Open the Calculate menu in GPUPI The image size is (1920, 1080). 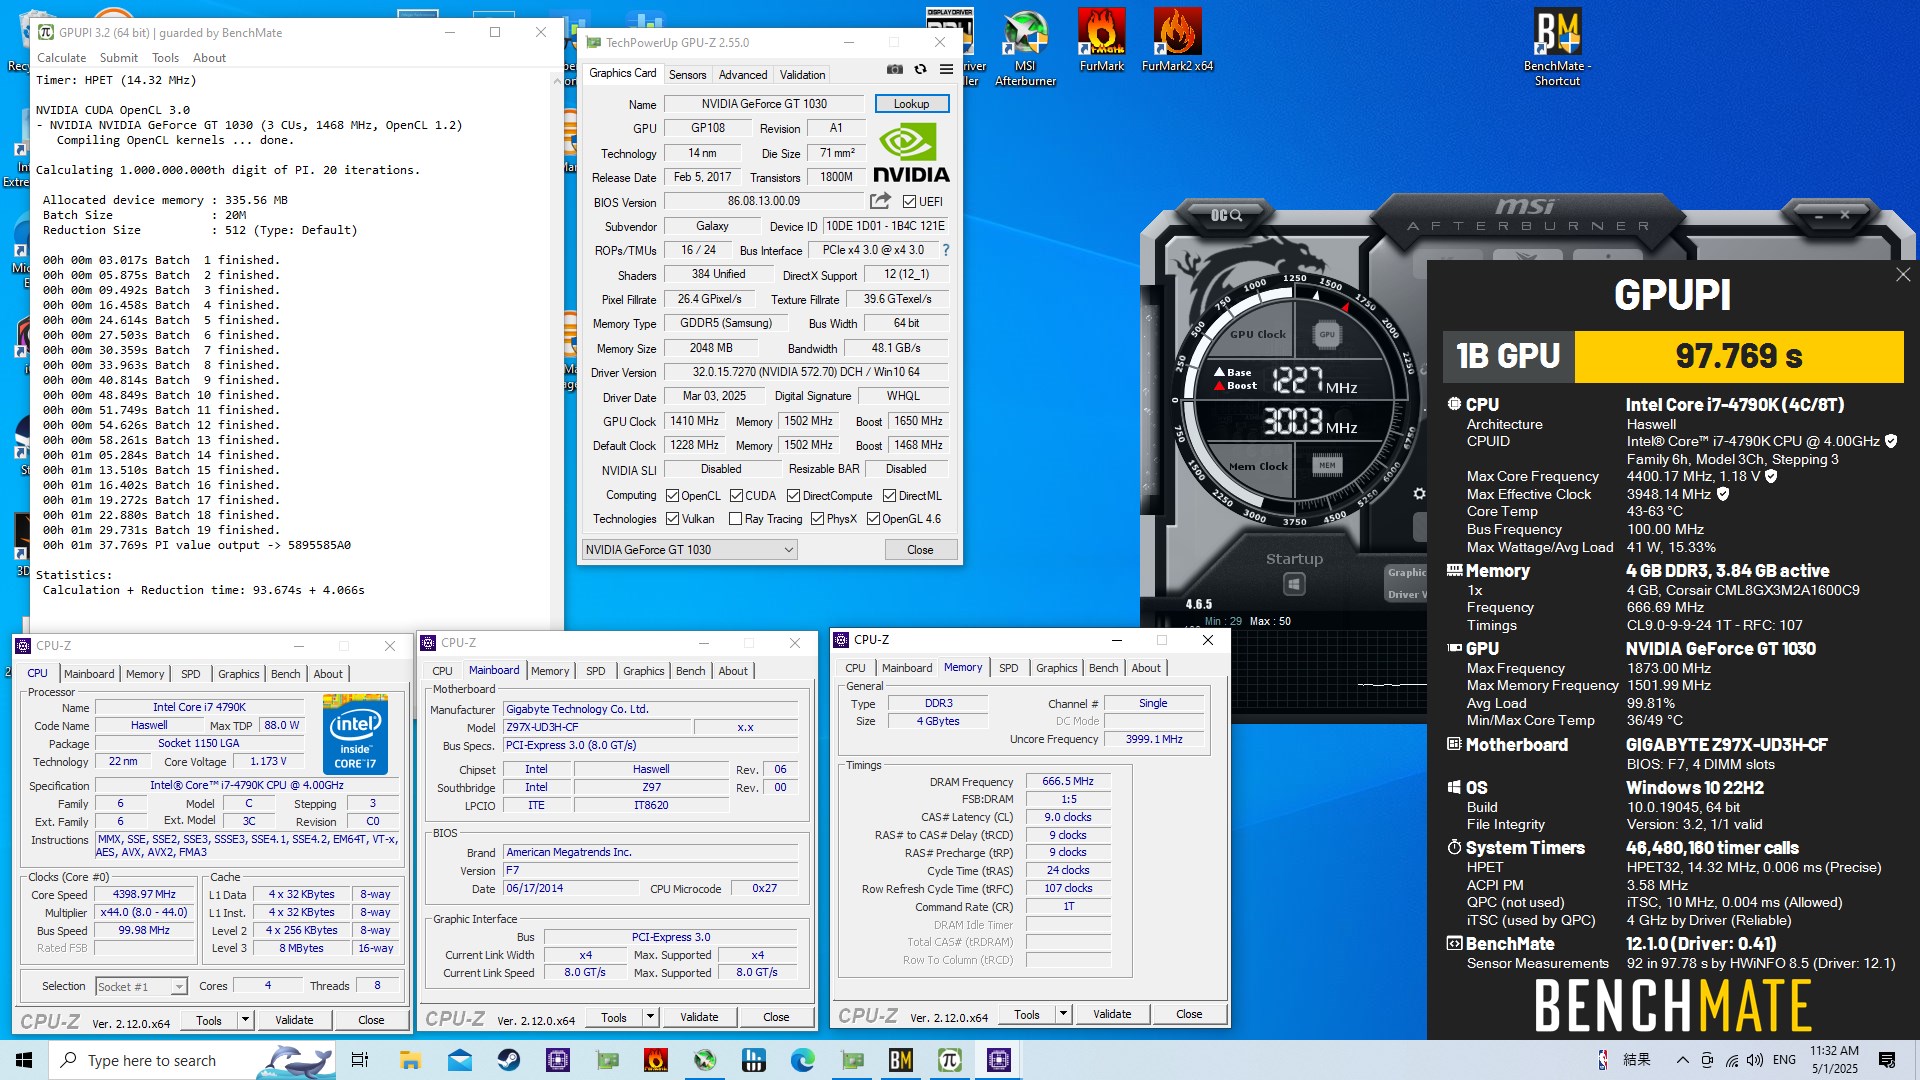click(62, 58)
